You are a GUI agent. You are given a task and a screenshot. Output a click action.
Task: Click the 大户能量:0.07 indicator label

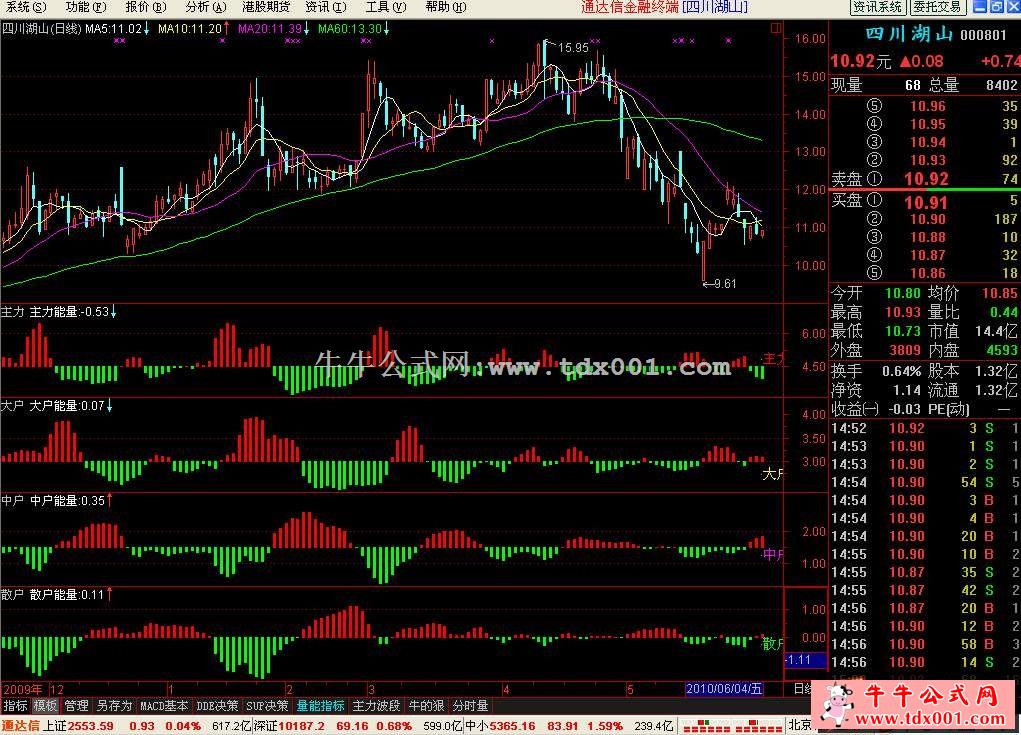point(67,406)
